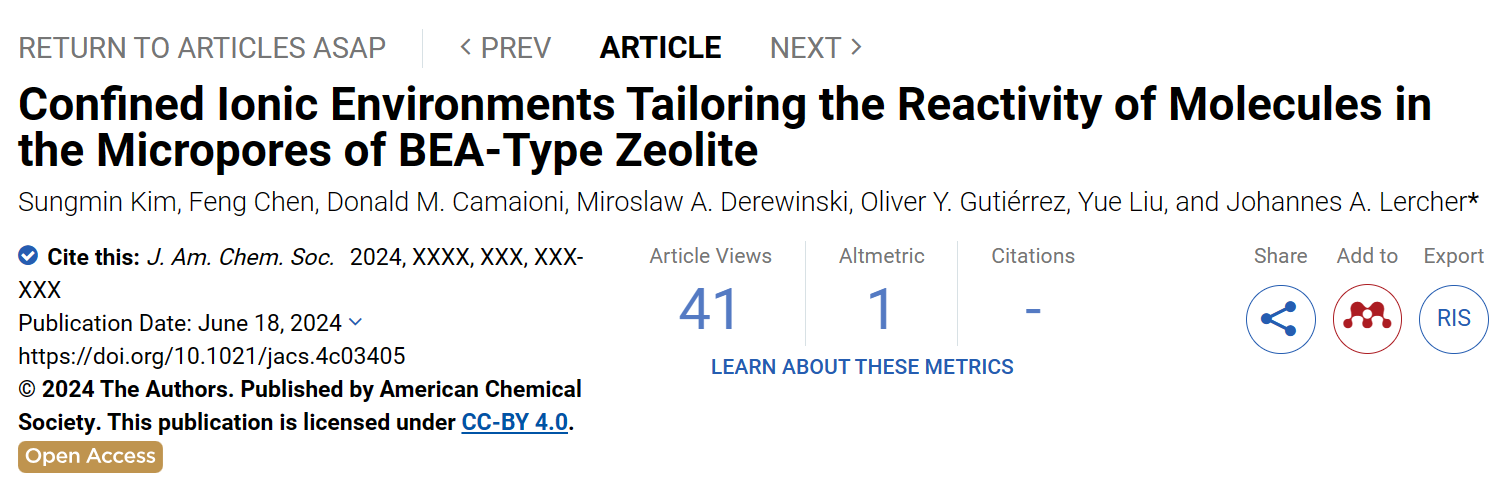Expand the Publication Date dropdown arrow
The width and height of the screenshot is (1510, 495).
tap(354, 322)
